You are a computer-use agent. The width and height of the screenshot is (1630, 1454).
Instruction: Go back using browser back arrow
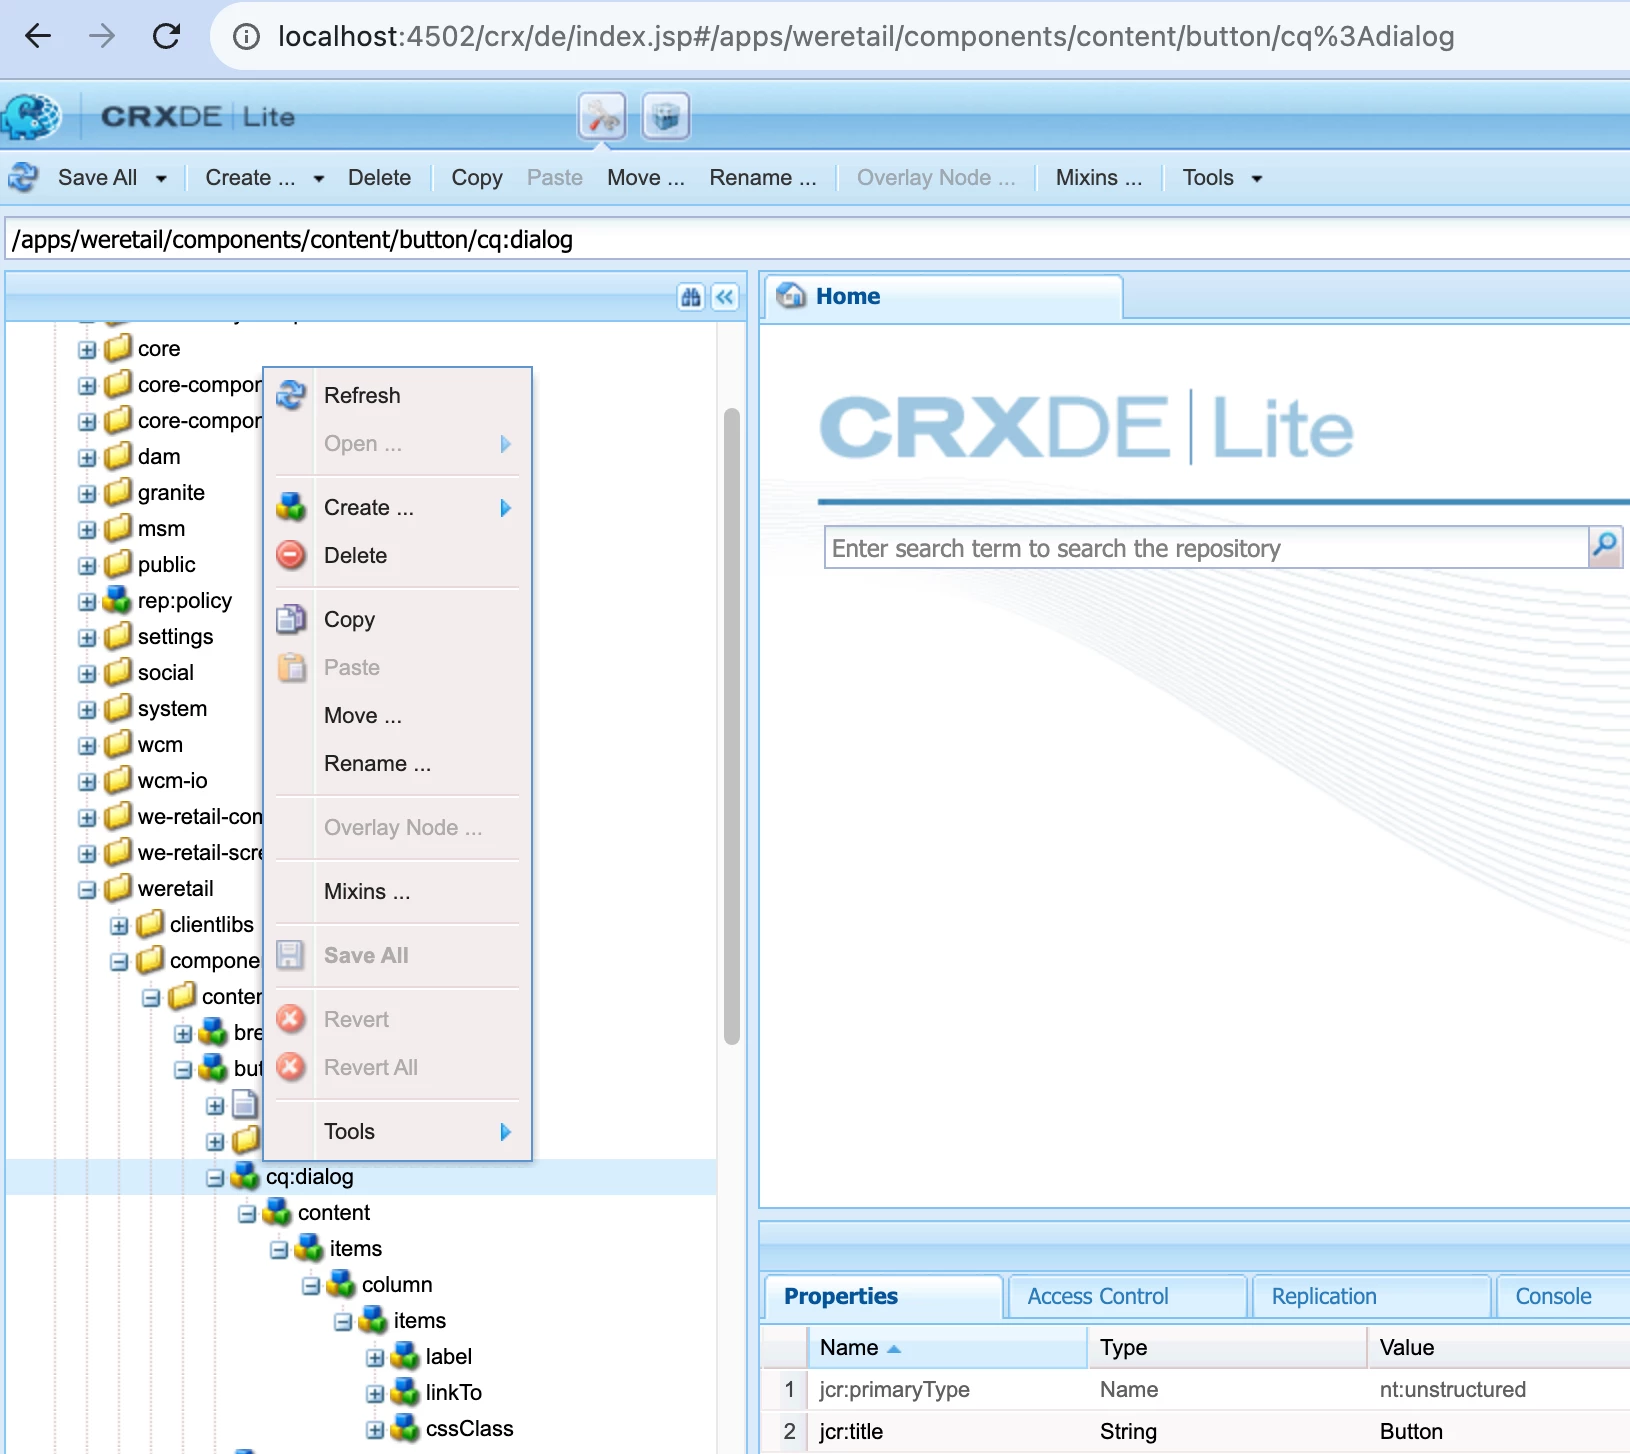(38, 36)
